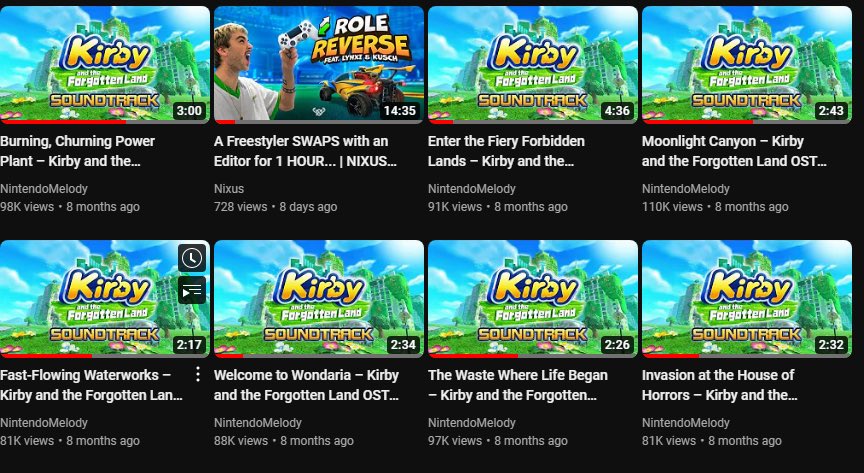Screen dimensions: 864x473
Task: Click the Watch later clock icon
Action: [192, 258]
